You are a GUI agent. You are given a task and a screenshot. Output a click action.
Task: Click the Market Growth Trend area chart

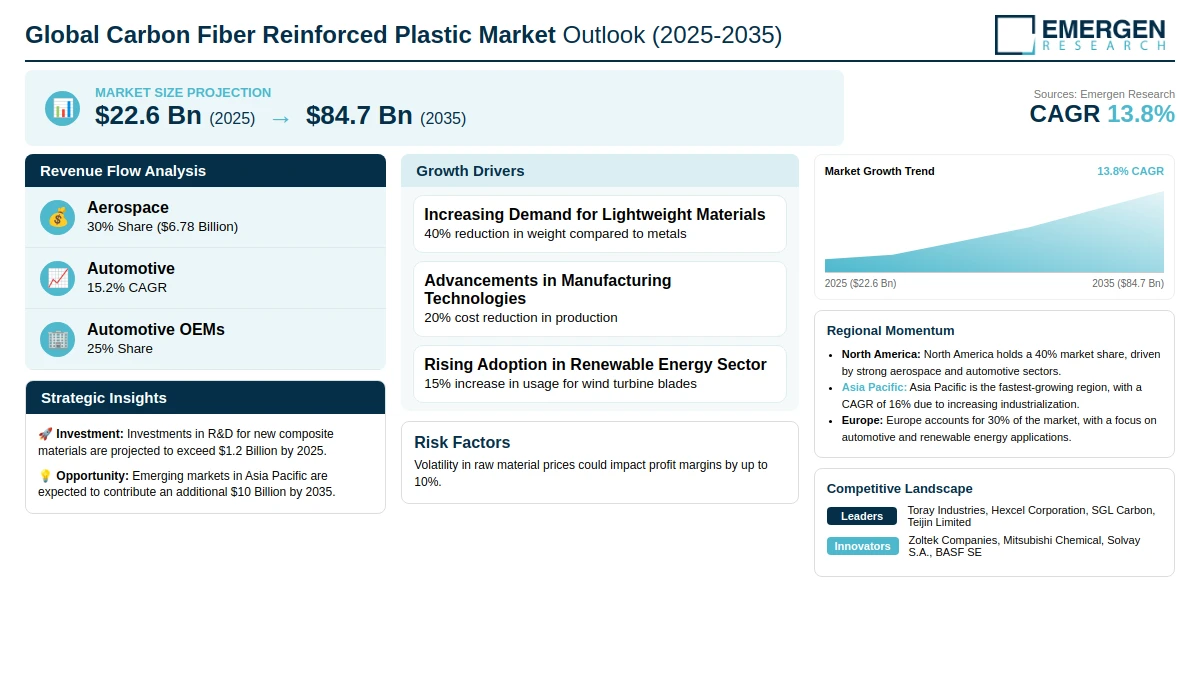(x=994, y=234)
